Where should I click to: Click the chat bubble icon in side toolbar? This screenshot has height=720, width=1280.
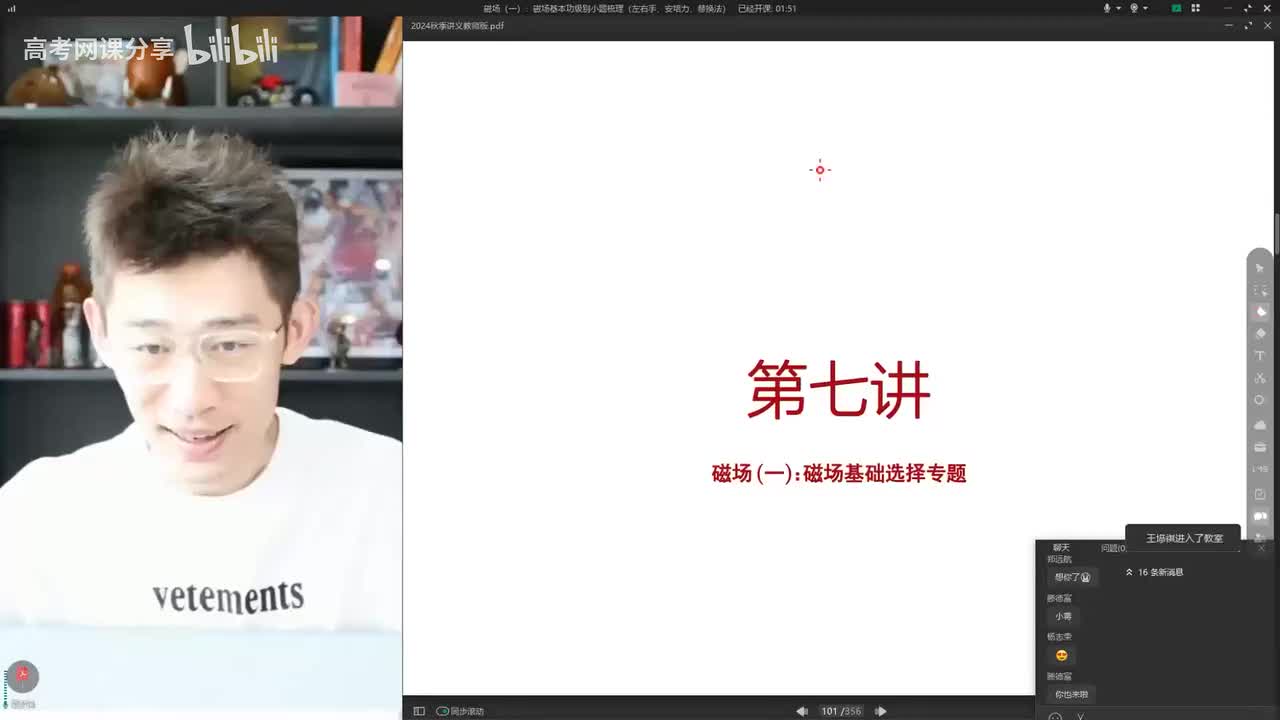[1260, 517]
